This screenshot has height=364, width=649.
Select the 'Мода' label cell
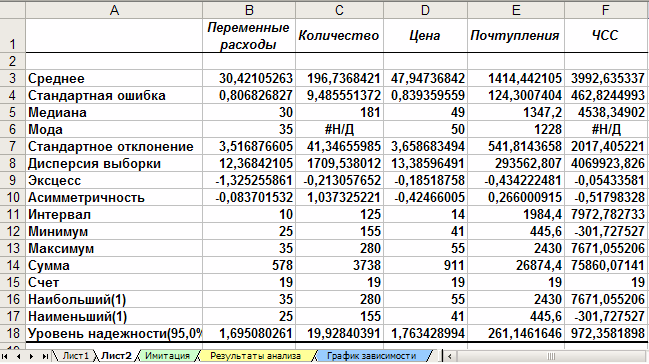pos(114,129)
